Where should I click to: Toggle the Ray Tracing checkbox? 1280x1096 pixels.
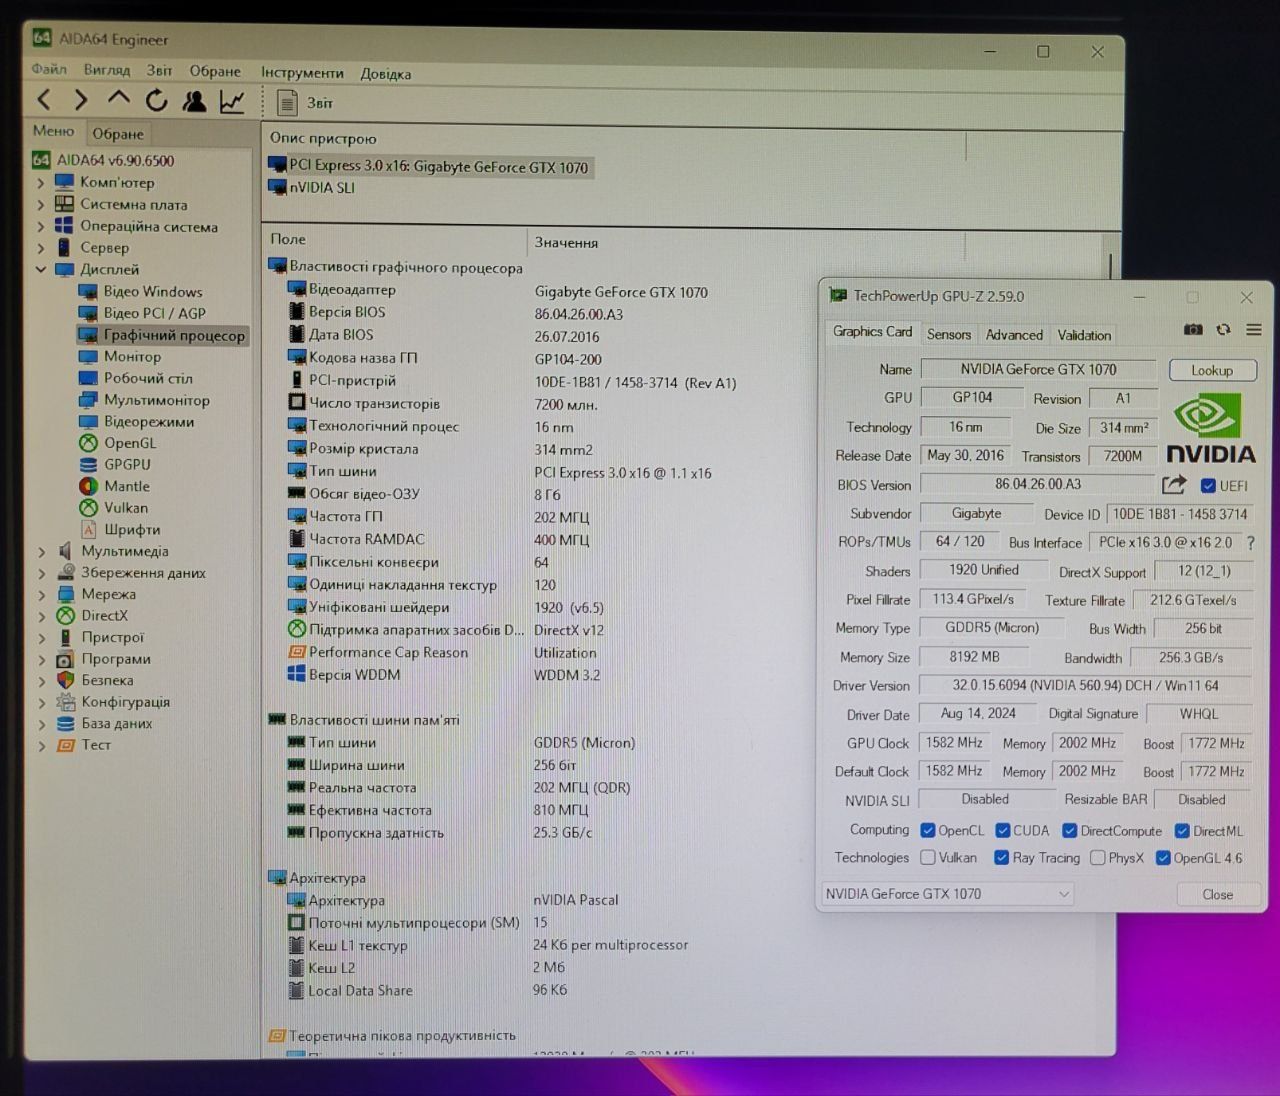click(x=1001, y=858)
